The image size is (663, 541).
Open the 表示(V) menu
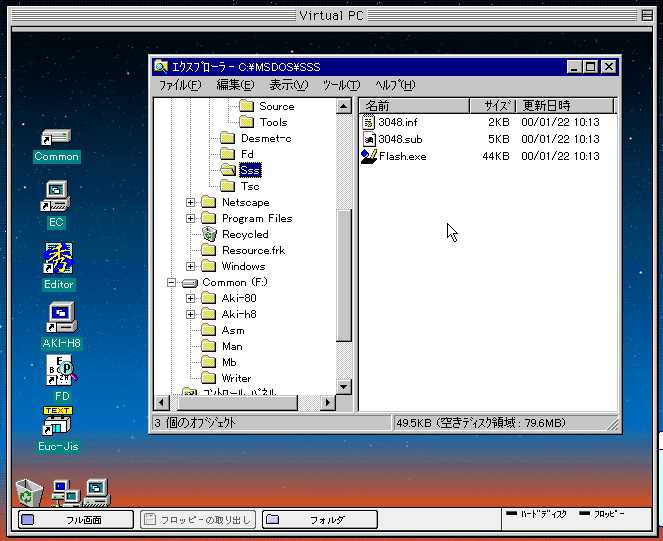(289, 85)
